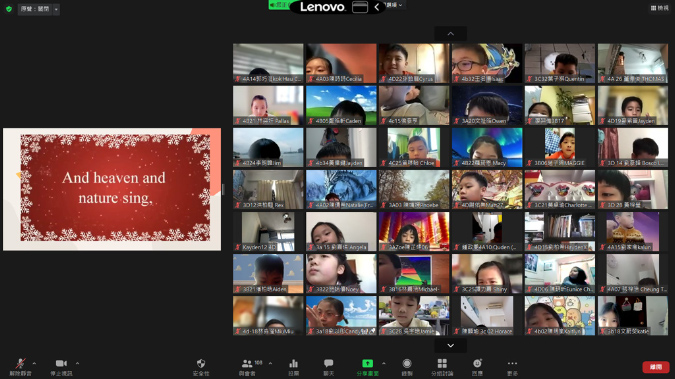Viewport: 675px width, 379px height.
Task: Expand audio options arrow beside microphone
Action: [34, 363]
